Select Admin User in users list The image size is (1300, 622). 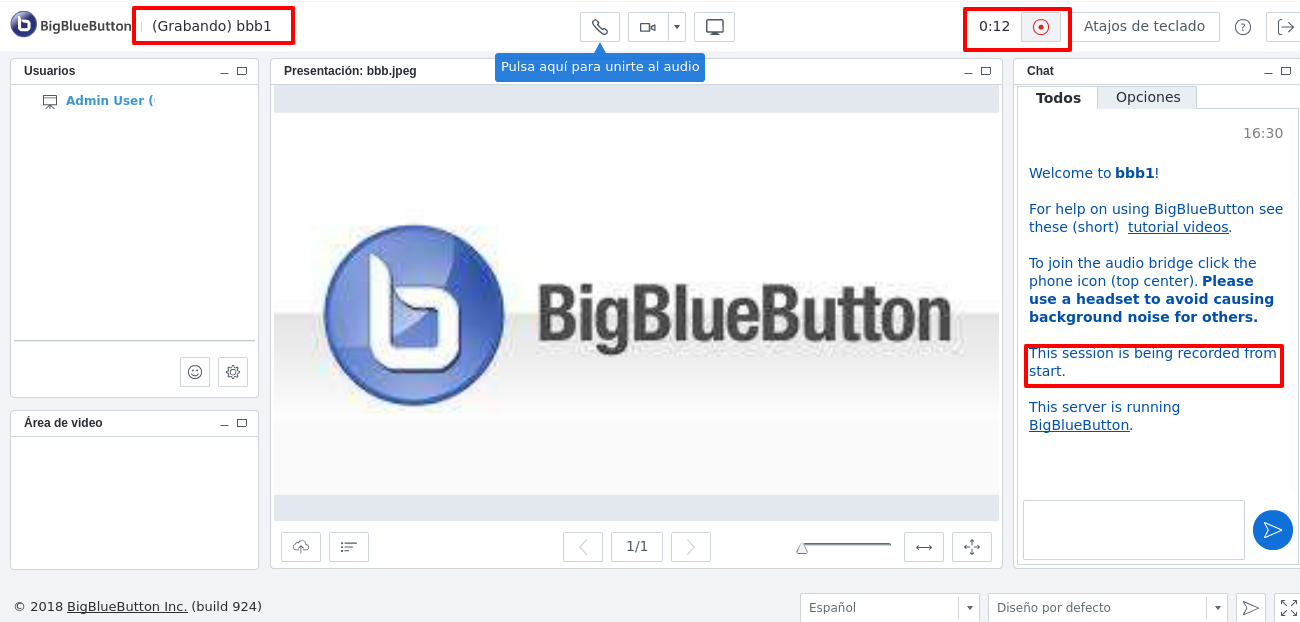click(x=110, y=101)
